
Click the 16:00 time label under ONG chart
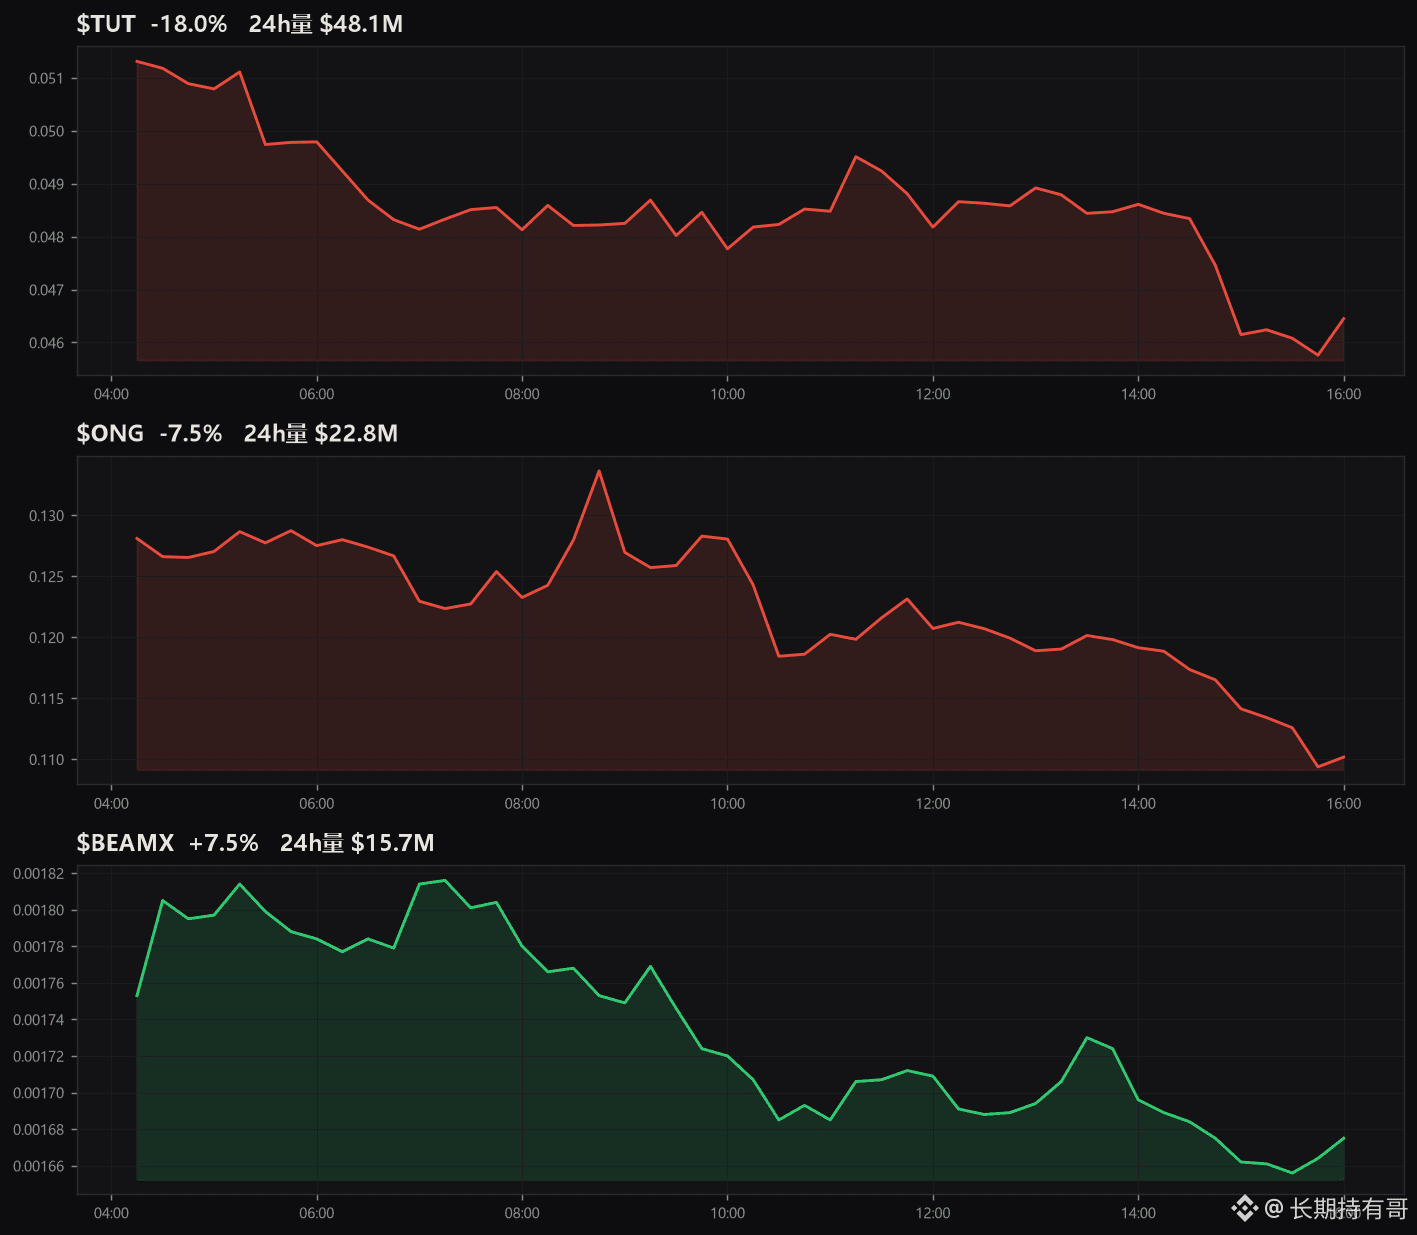coord(1344,804)
